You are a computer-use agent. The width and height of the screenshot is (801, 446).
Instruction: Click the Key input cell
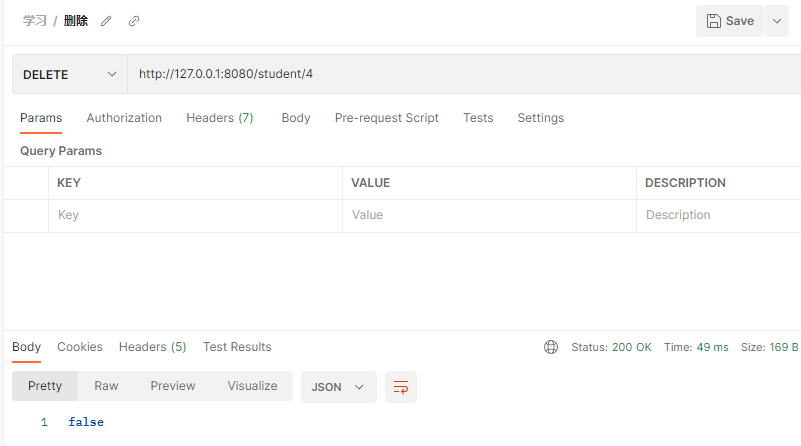195,215
